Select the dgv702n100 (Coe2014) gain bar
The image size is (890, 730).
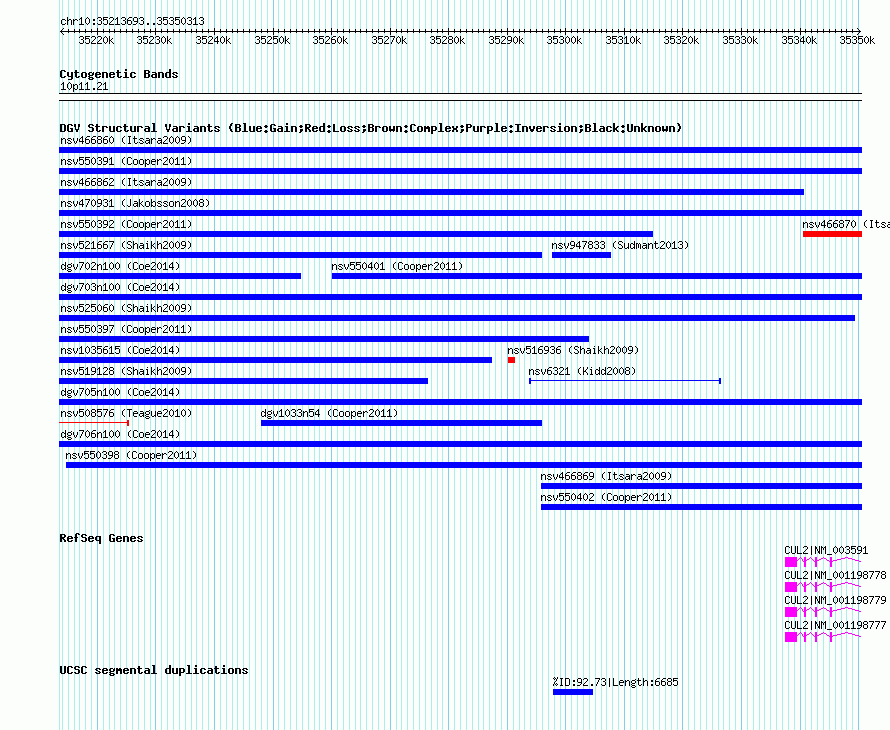point(180,276)
